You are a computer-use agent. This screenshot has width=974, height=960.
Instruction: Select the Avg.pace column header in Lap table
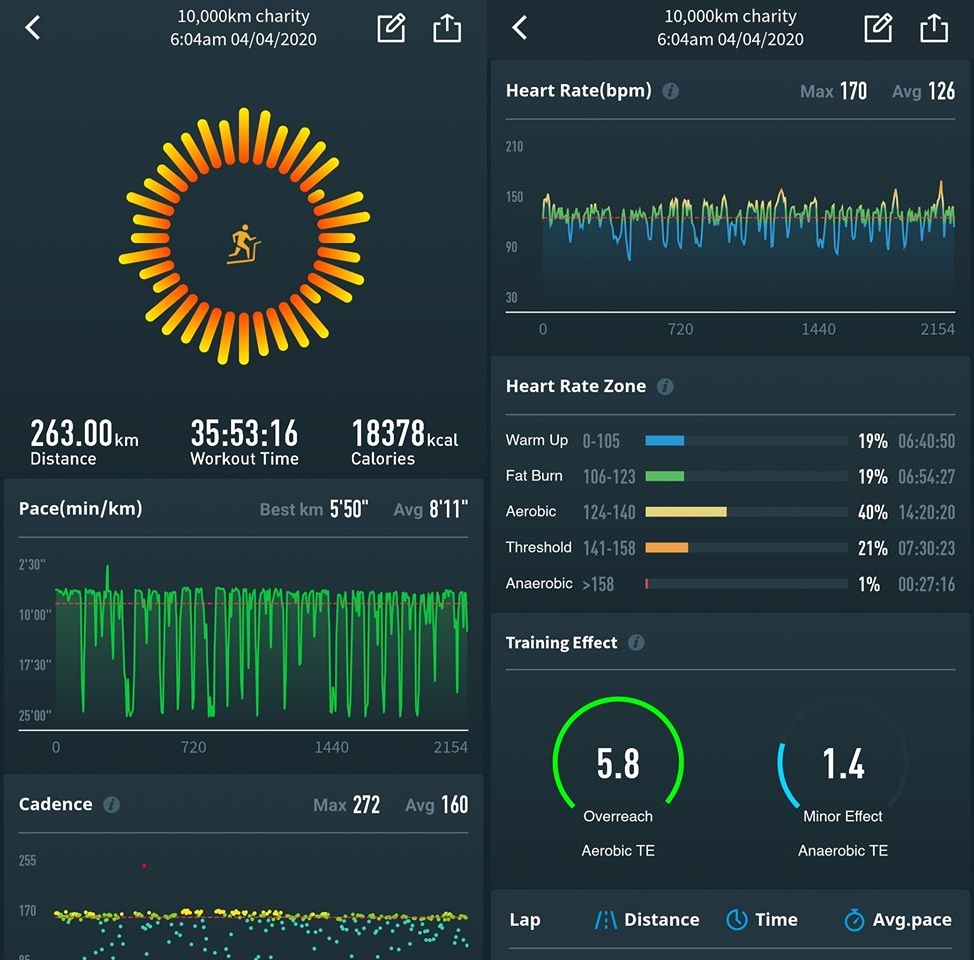pos(897,920)
